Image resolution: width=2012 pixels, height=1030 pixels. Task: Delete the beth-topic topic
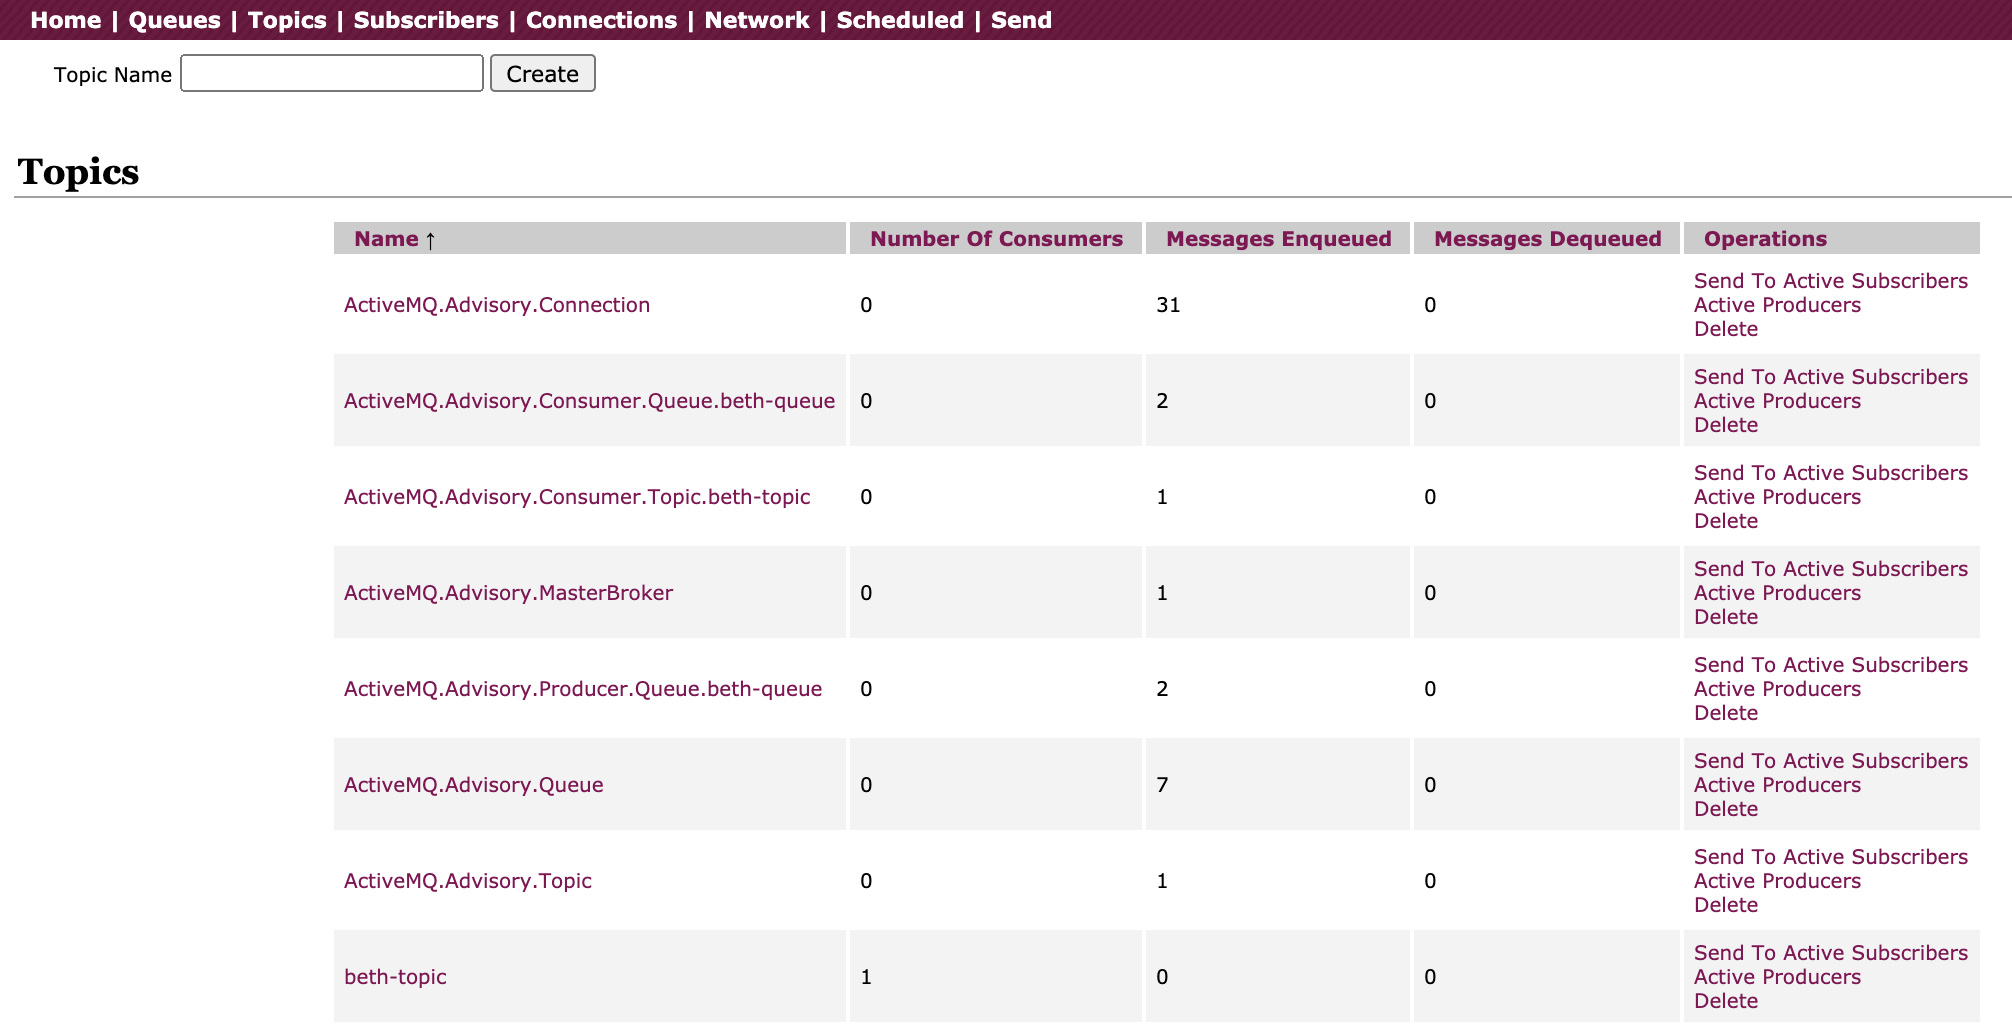tap(1726, 1001)
